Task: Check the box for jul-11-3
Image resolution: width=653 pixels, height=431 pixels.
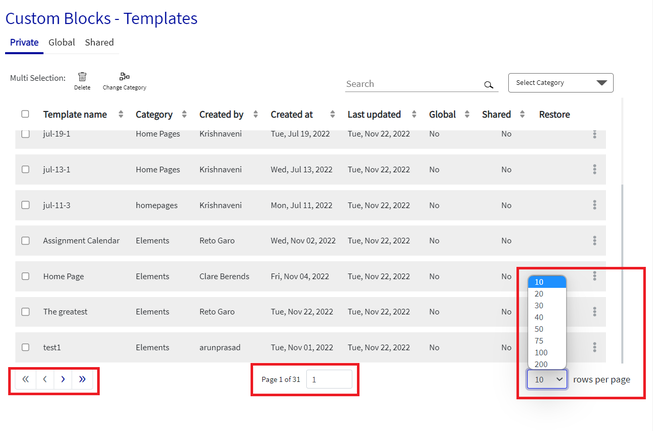Action: pyautogui.click(x=25, y=205)
